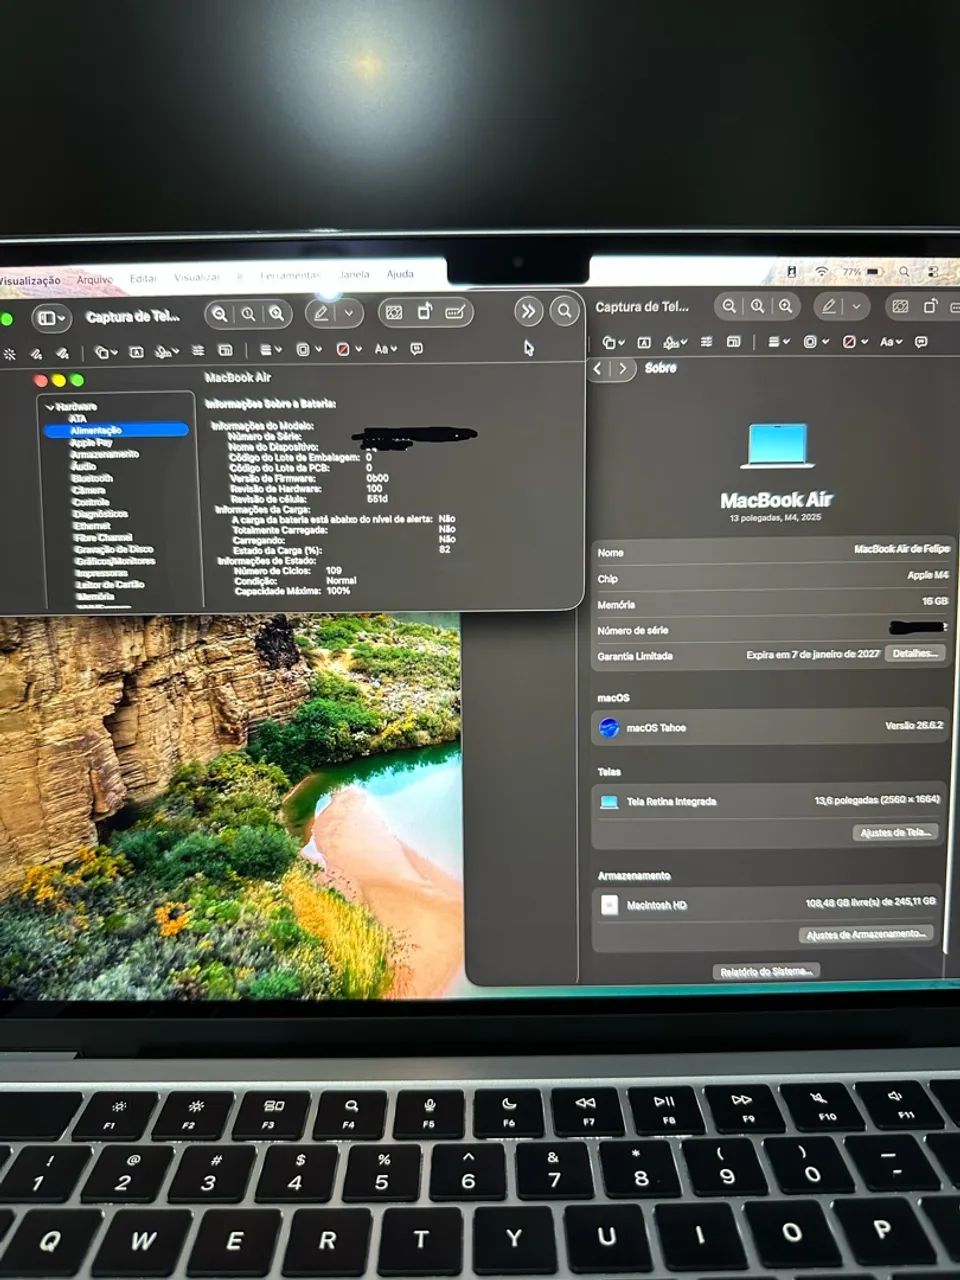Screen dimensions: 960x1280
Task: Open search in the left Preview window
Action: click(x=564, y=311)
